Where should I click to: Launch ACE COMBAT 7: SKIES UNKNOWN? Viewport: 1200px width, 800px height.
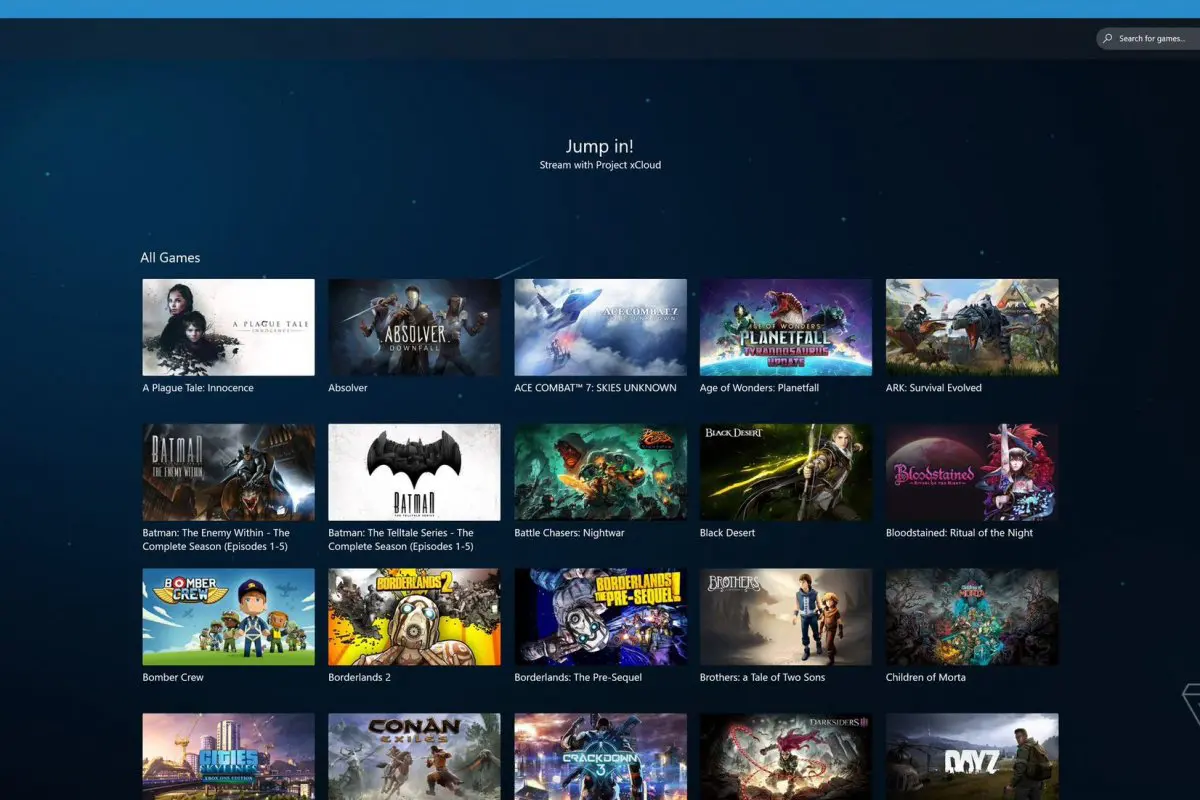coord(600,327)
